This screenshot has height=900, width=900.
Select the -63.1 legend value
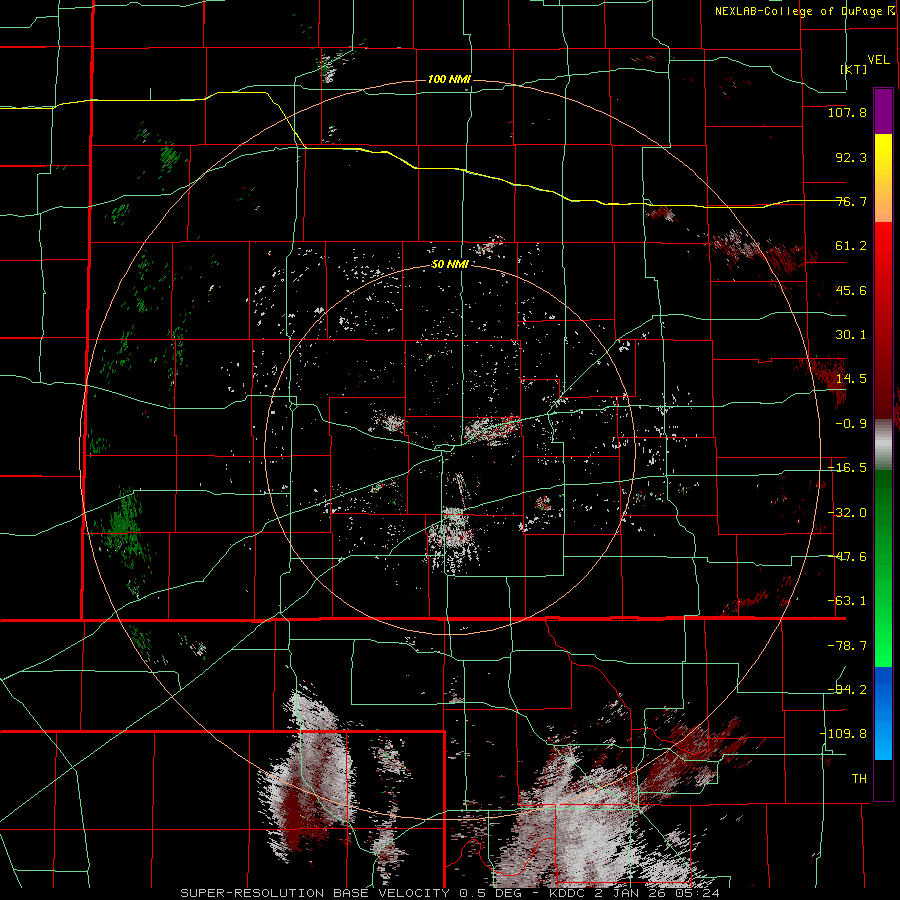coord(847,601)
